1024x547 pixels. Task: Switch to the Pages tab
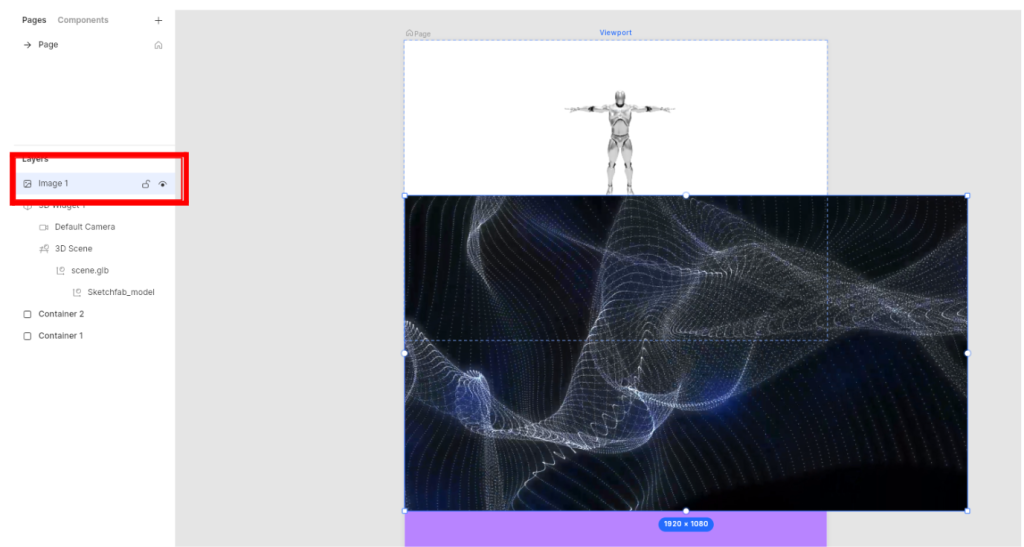(34, 20)
